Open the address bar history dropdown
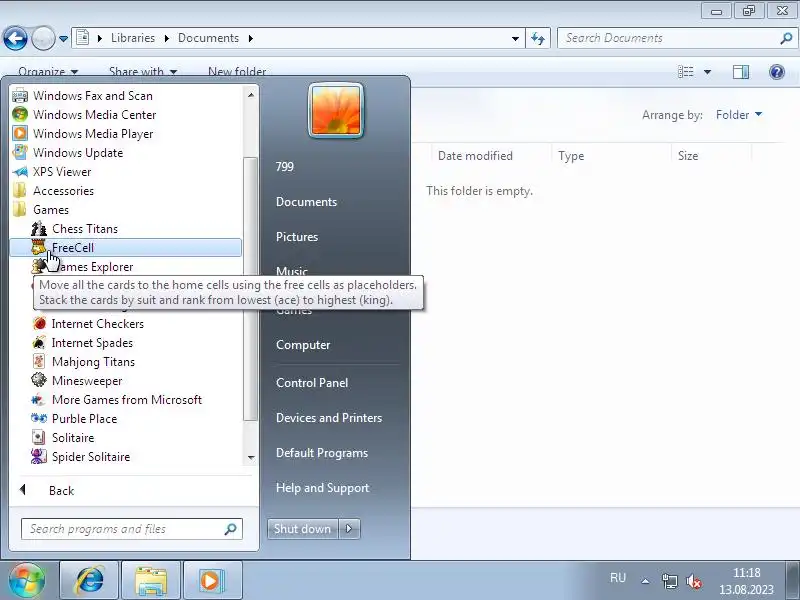This screenshot has height=600, width=800. click(x=515, y=38)
